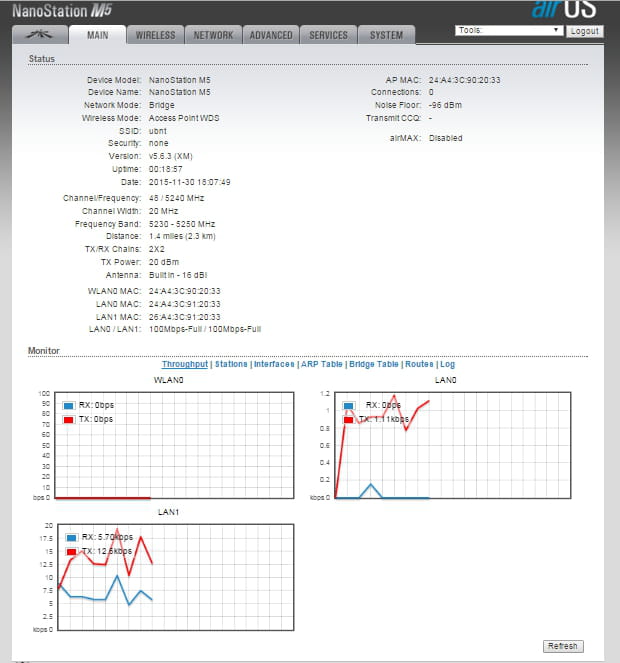Expand the Tools dropdown menu
620x663 pixels.
[509, 30]
